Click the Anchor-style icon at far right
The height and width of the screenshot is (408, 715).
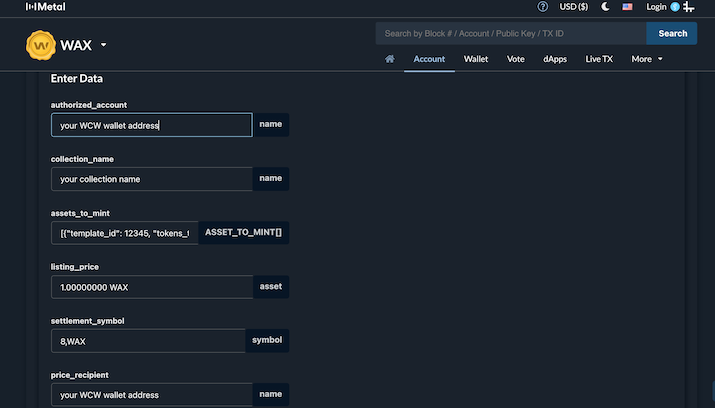pos(689,7)
